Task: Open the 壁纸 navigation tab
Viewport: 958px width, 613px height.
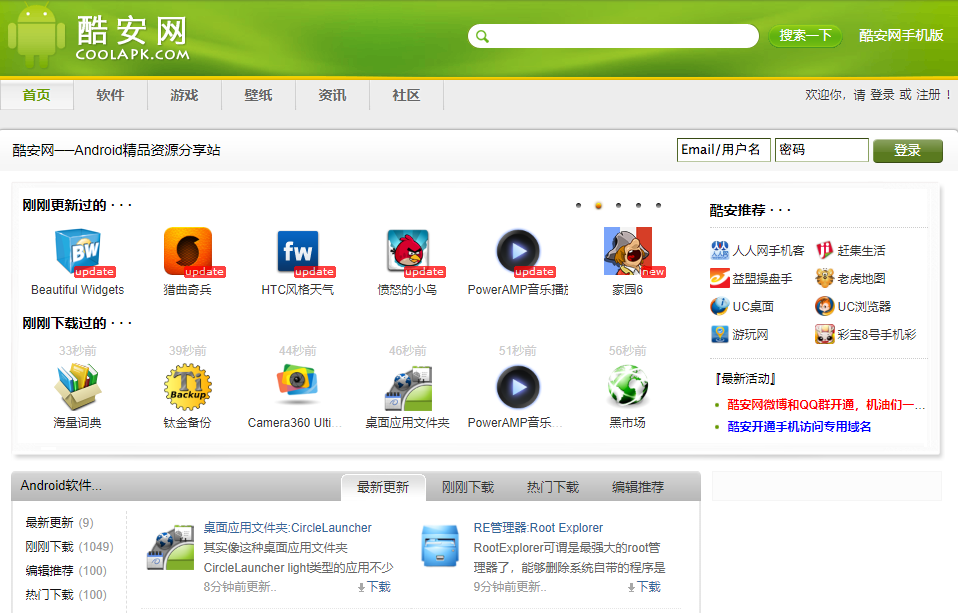Action: [x=258, y=95]
